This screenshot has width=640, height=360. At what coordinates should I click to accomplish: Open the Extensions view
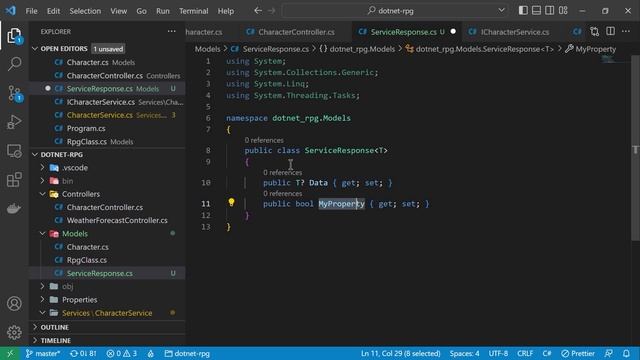(14, 180)
